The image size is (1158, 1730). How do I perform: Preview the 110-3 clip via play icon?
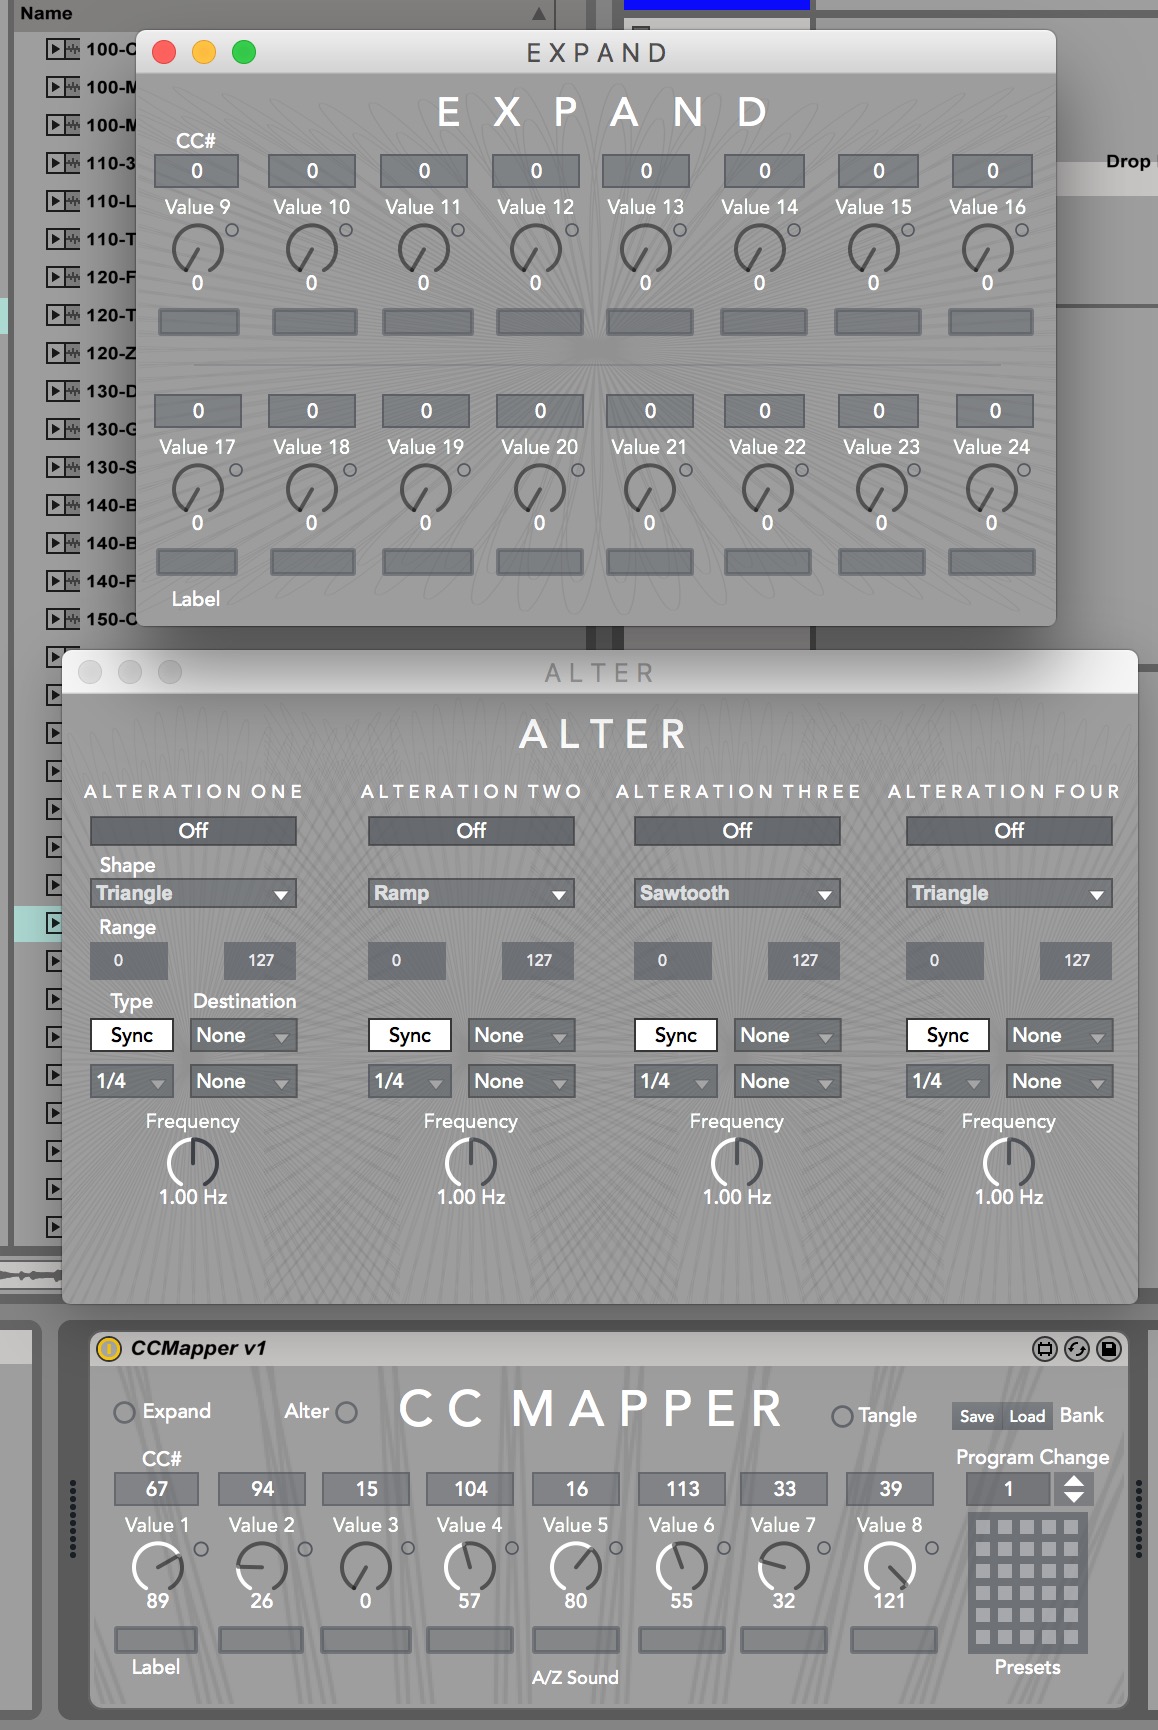[x=55, y=163]
